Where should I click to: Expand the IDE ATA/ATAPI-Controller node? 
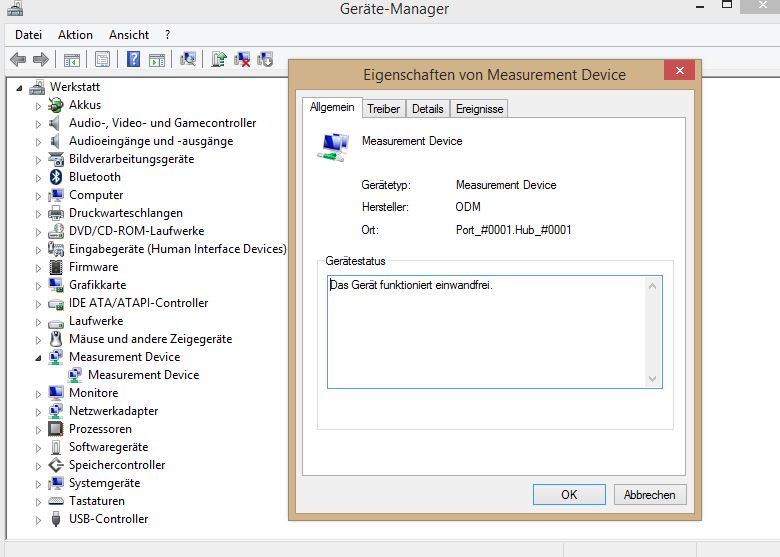[38, 304]
